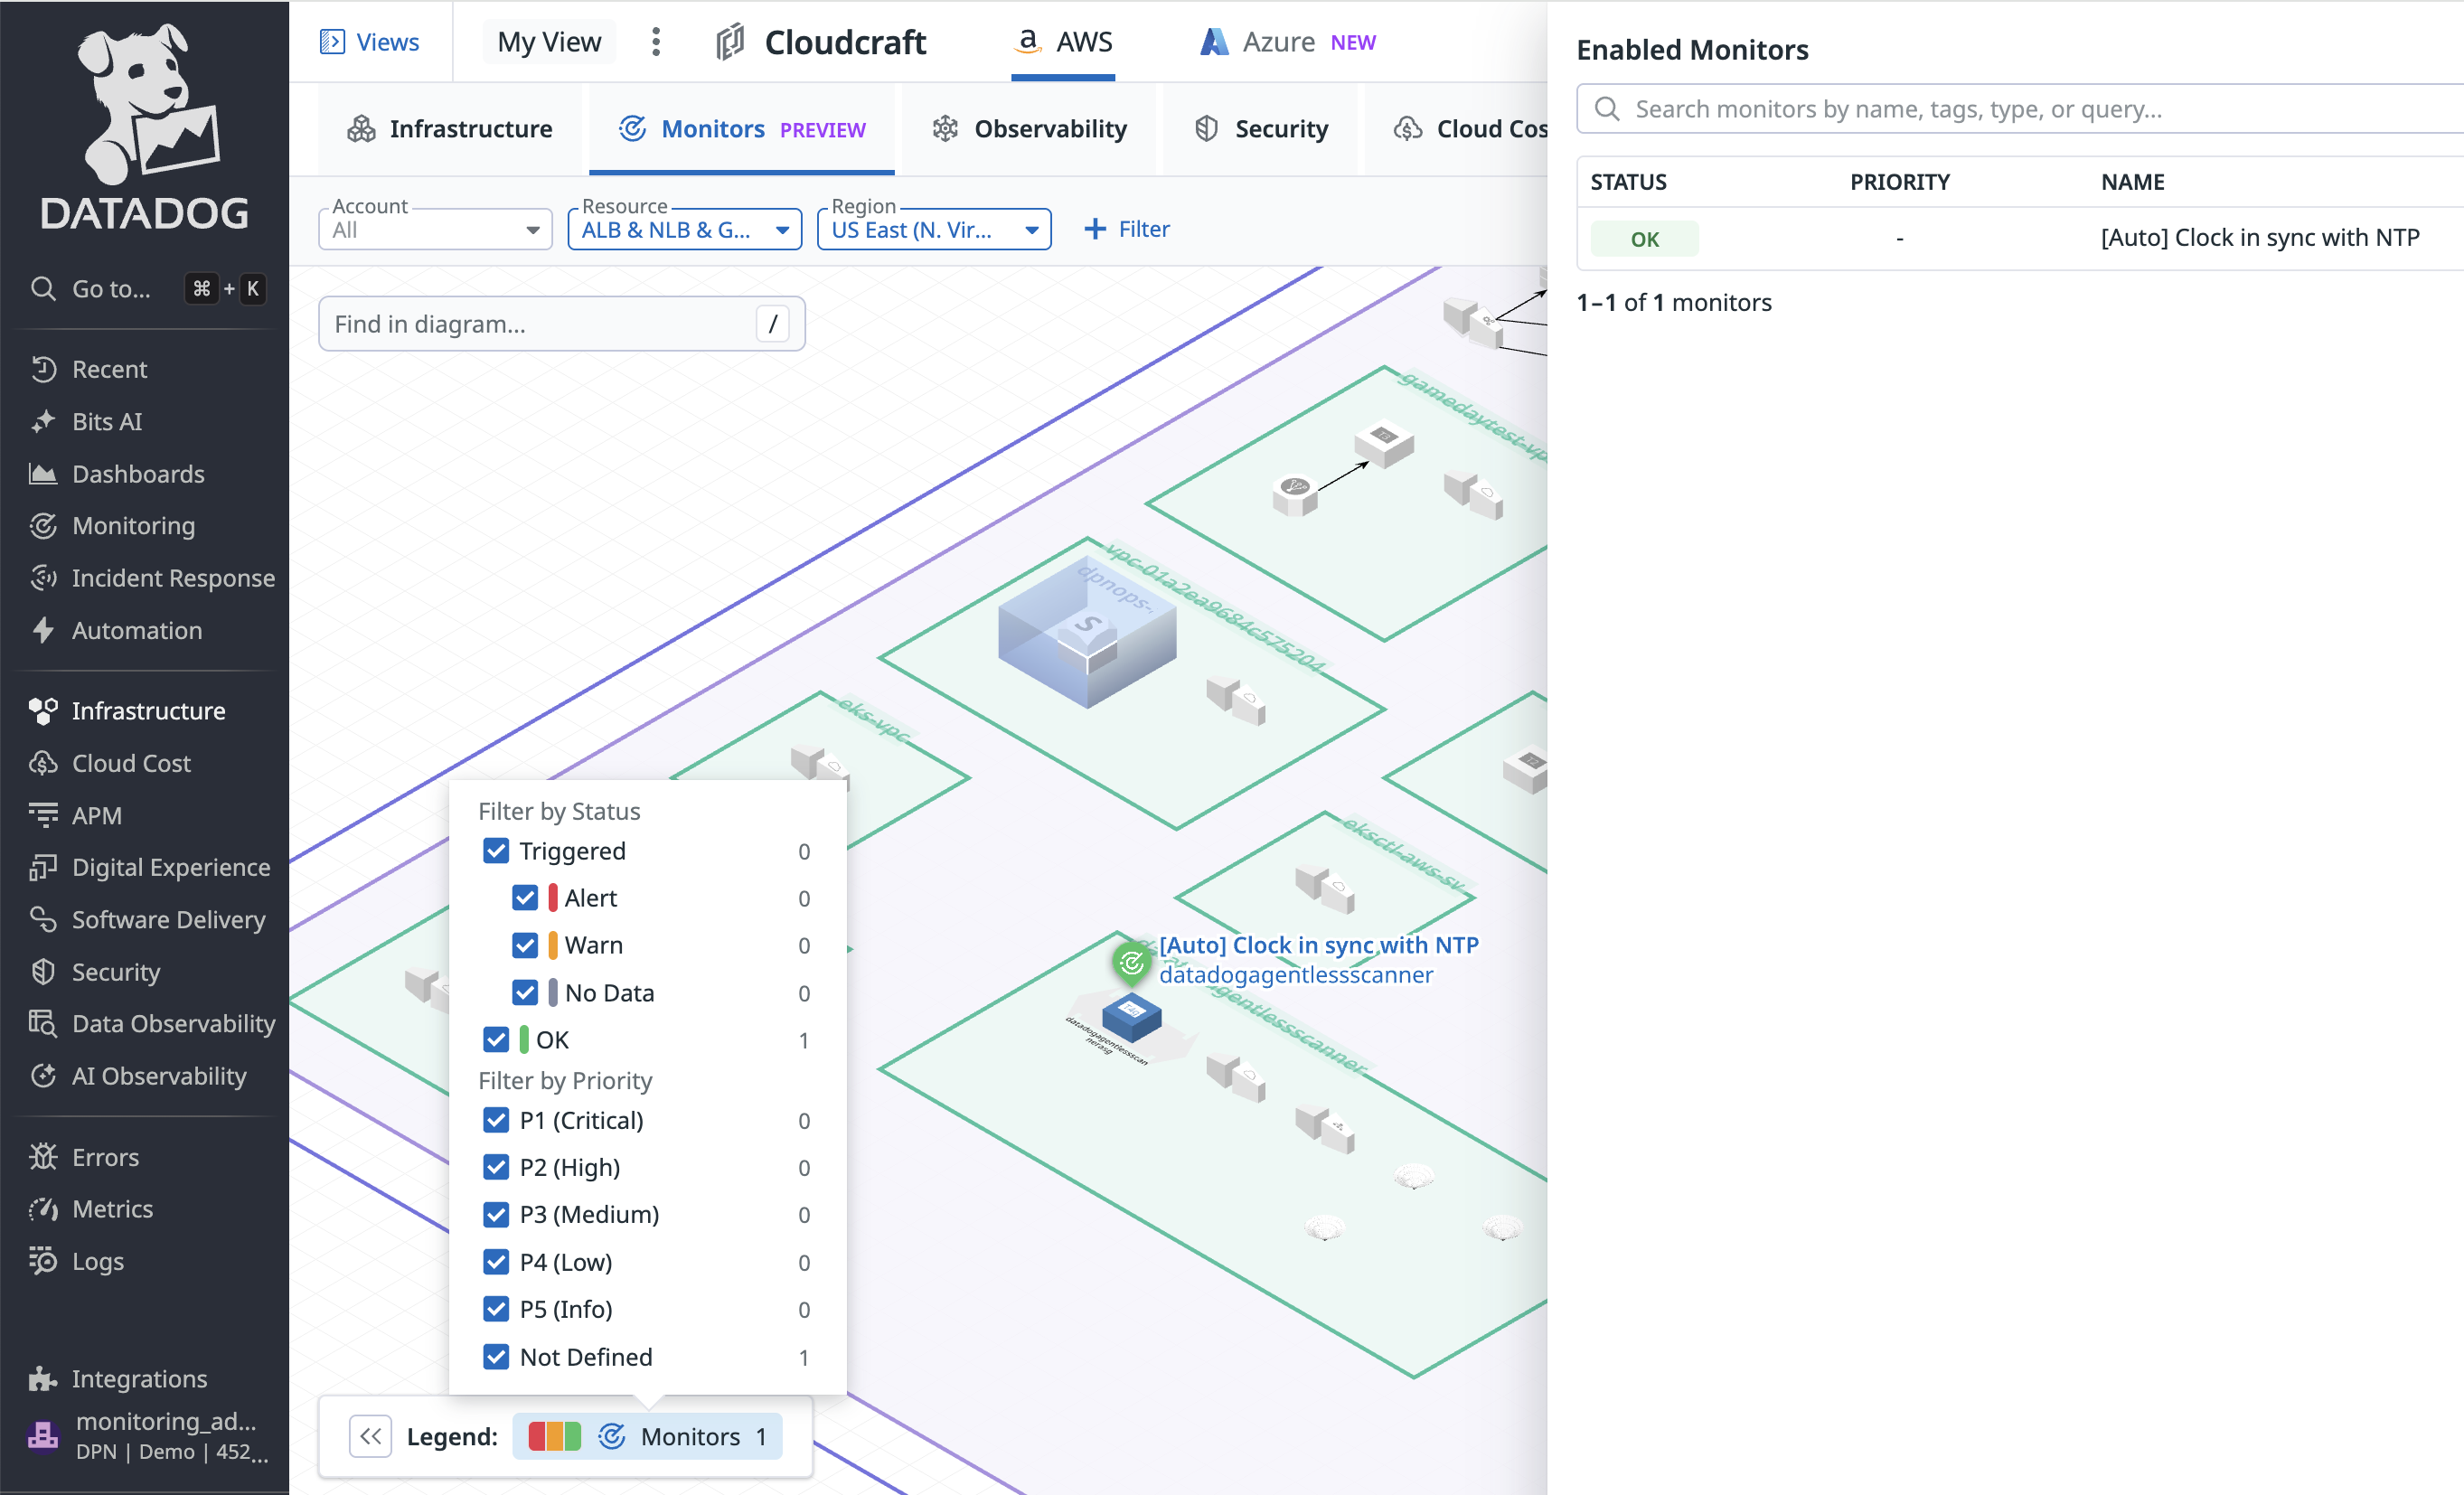This screenshot has height=1495, width=2464.
Task: Open the Region dropdown
Action: pos(933,230)
